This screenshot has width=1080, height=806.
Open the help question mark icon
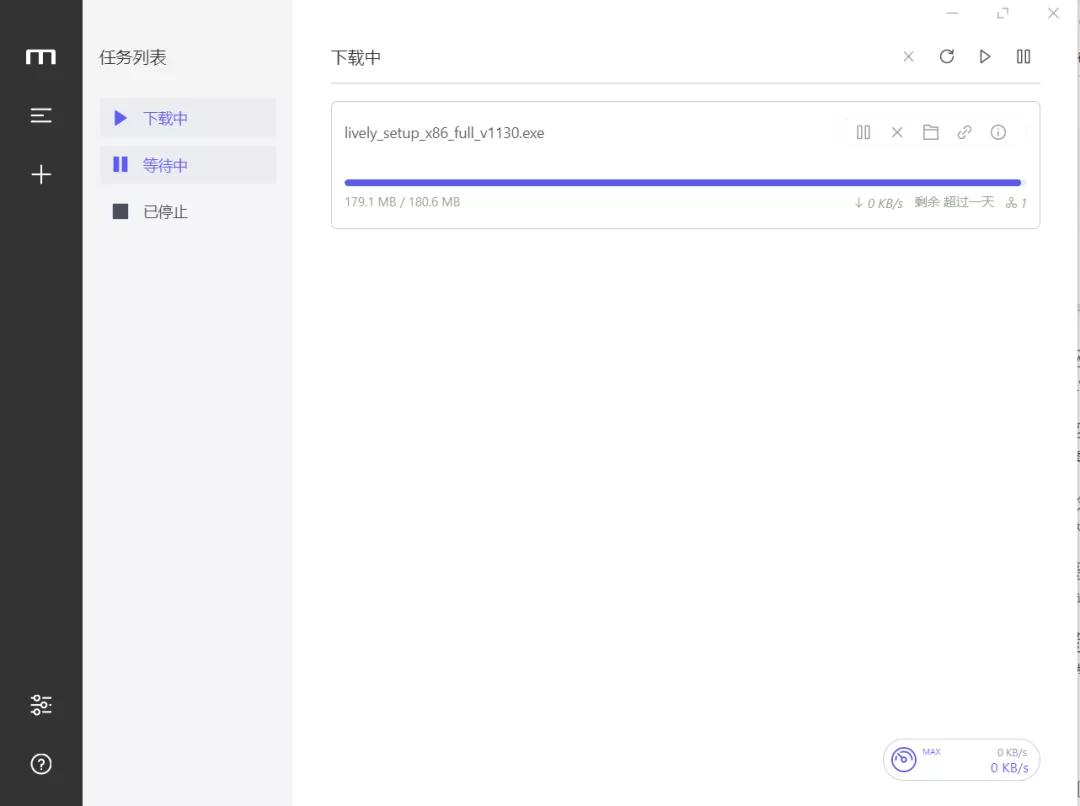coord(41,764)
